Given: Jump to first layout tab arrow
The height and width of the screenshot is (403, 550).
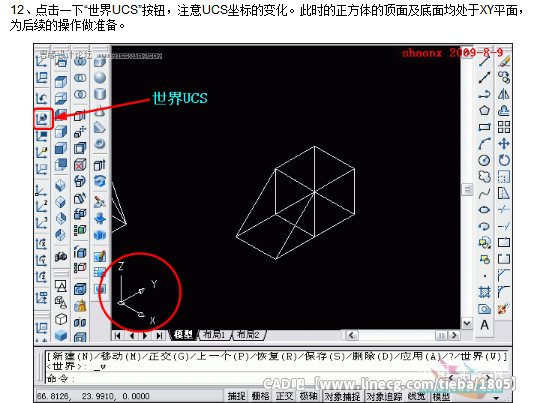Looking at the screenshot, I should (118, 336).
